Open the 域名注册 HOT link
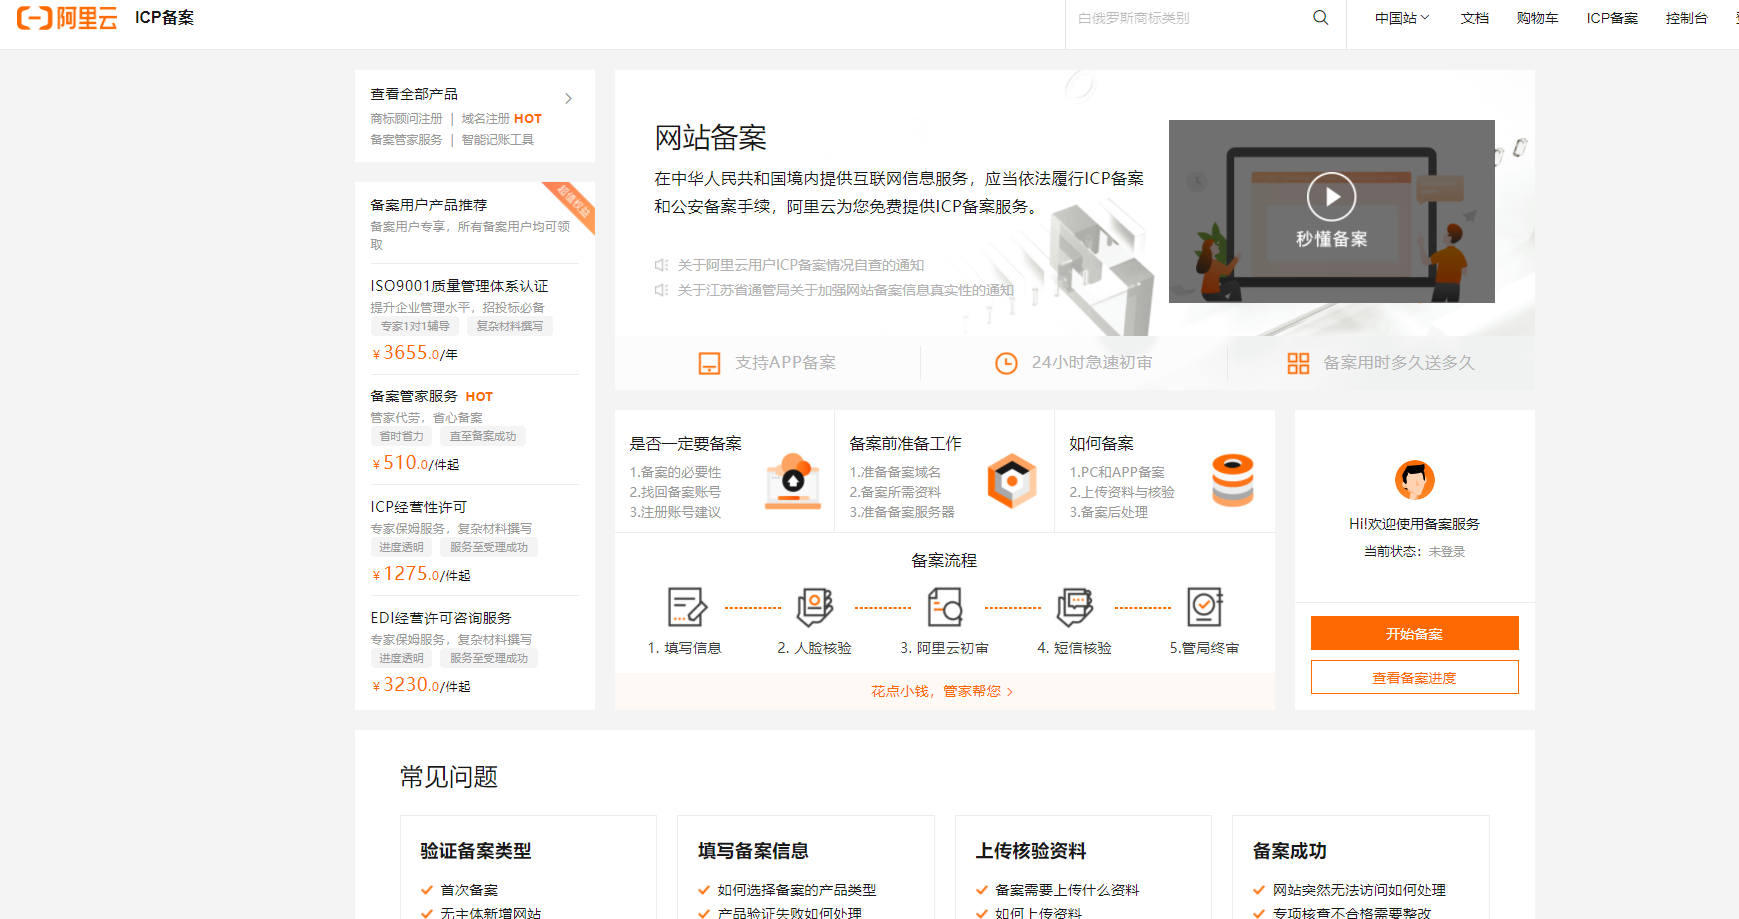The width and height of the screenshot is (1739, 919). [x=501, y=119]
